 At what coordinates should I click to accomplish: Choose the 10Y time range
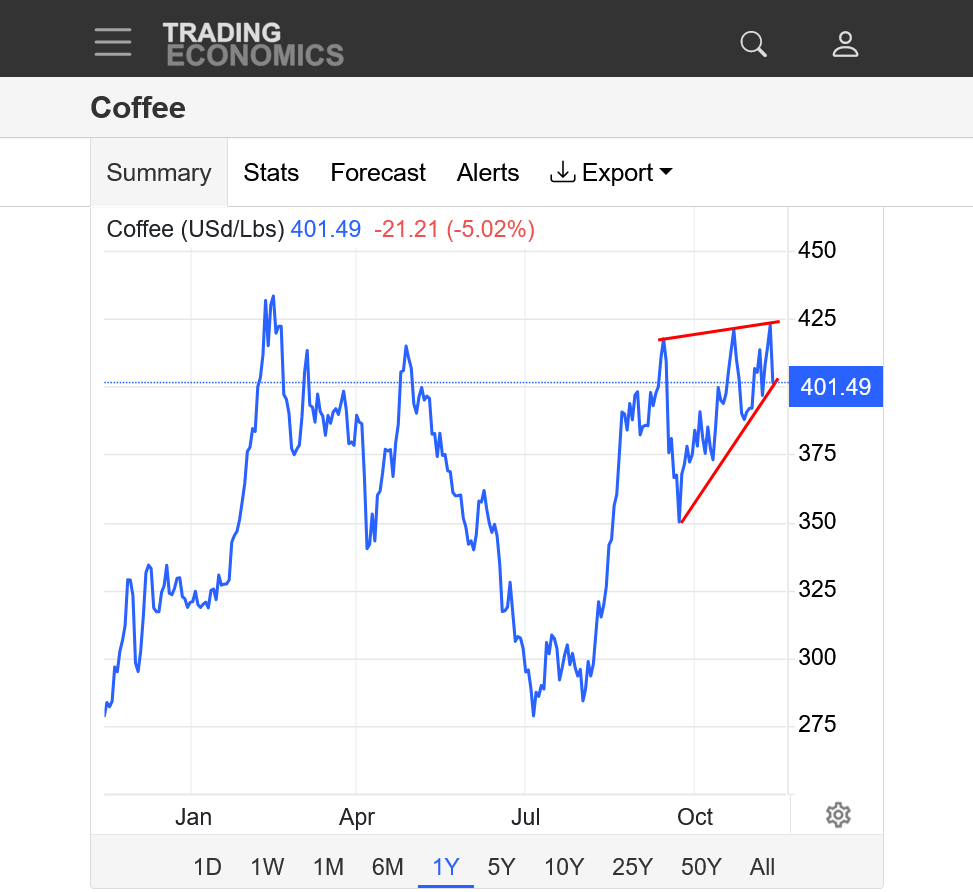tap(564, 866)
